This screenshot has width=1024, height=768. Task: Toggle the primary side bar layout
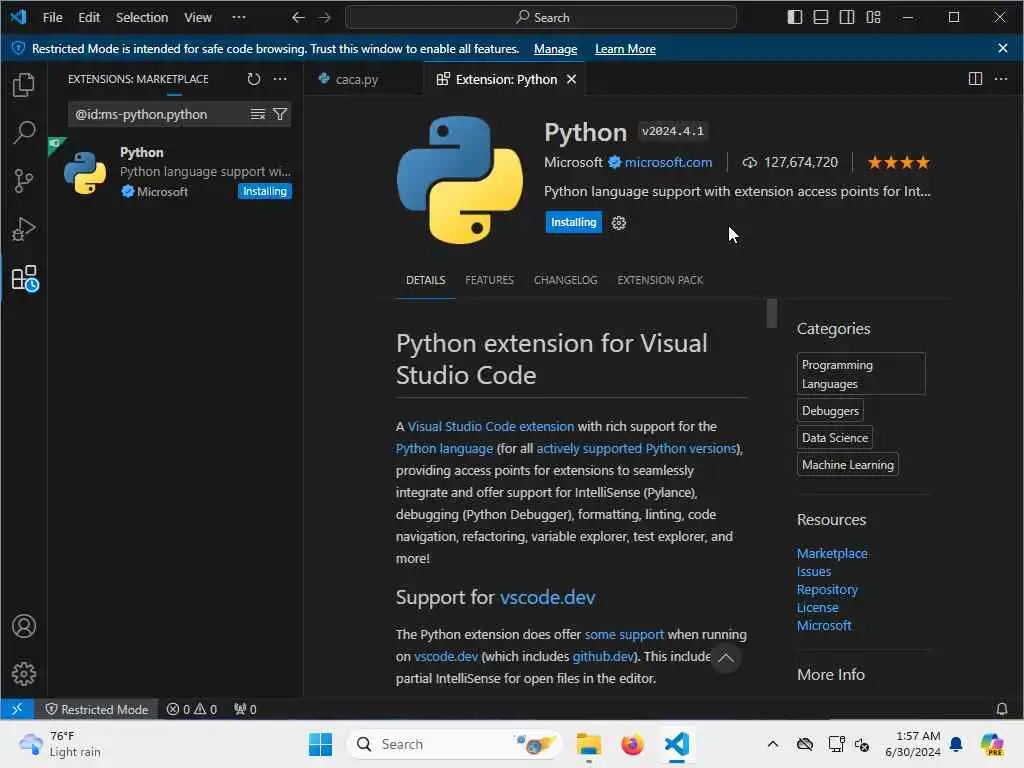(795, 17)
